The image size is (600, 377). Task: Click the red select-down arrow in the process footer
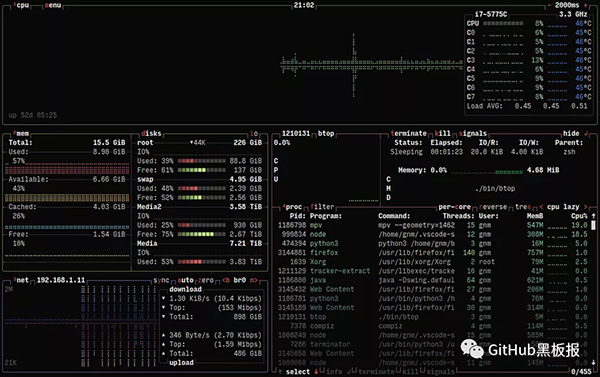tap(316, 372)
